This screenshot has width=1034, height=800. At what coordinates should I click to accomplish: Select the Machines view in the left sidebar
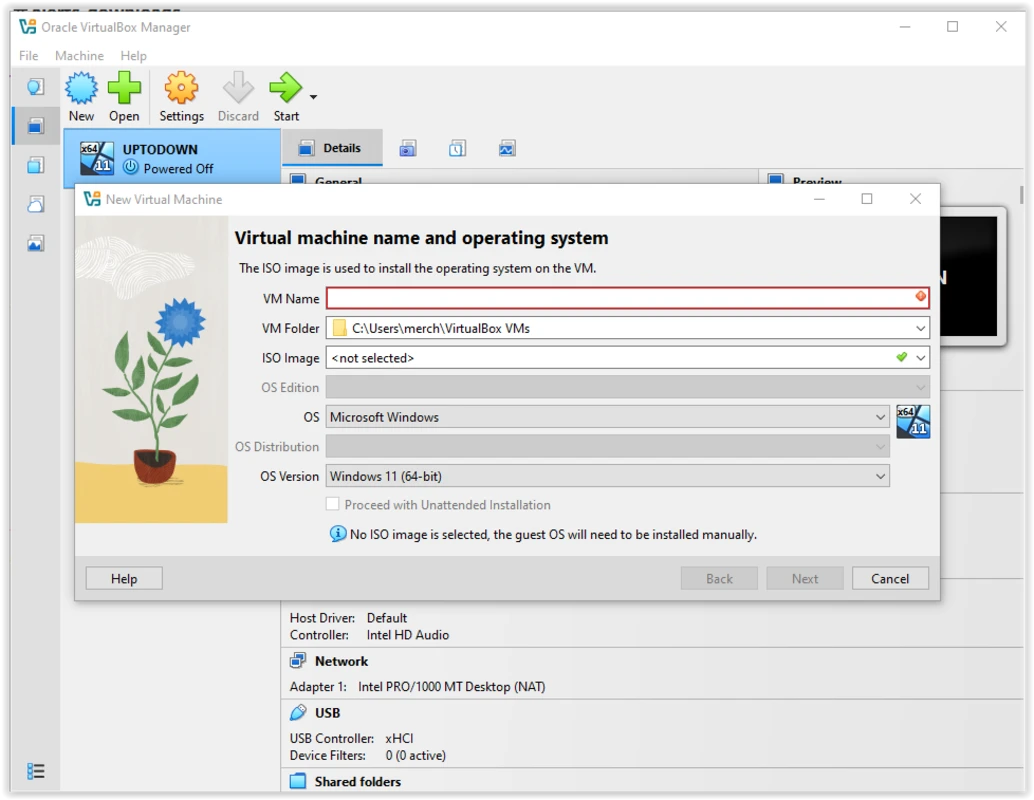pos(35,125)
